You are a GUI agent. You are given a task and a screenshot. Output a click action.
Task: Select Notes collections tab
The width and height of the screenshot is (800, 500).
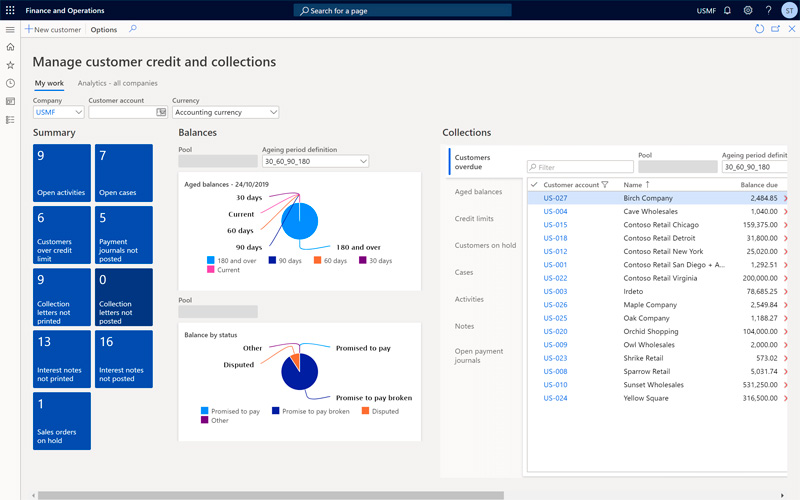click(x=464, y=326)
